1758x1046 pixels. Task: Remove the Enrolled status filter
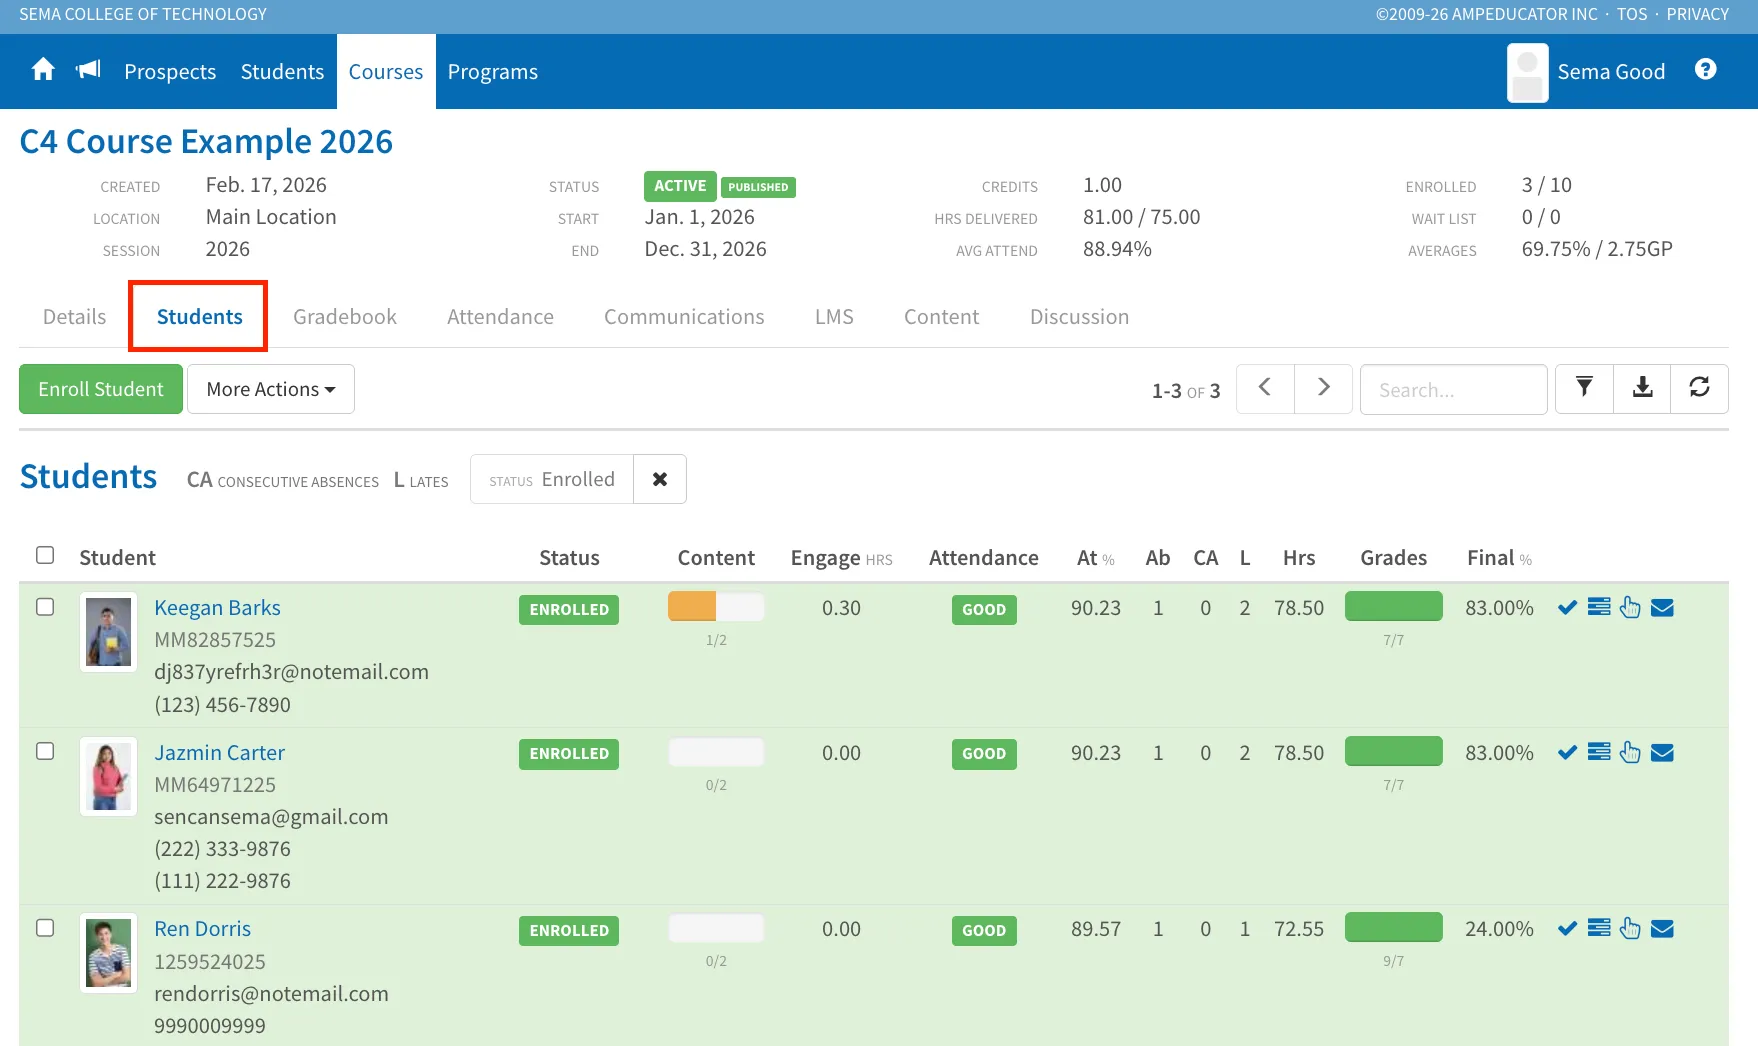coord(660,479)
